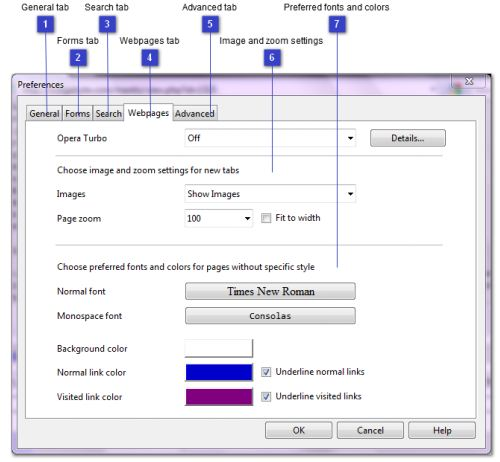Click the numbered callout 3 badge

(x=107, y=24)
